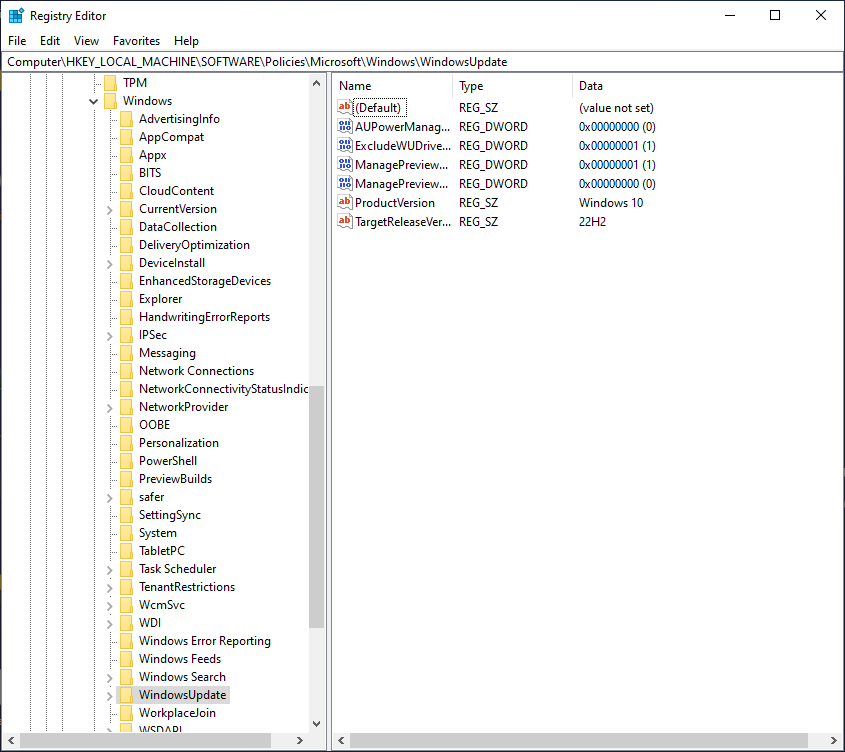The width and height of the screenshot is (845, 752).
Task: Collapse the Windows key in tree
Action: coord(93,101)
